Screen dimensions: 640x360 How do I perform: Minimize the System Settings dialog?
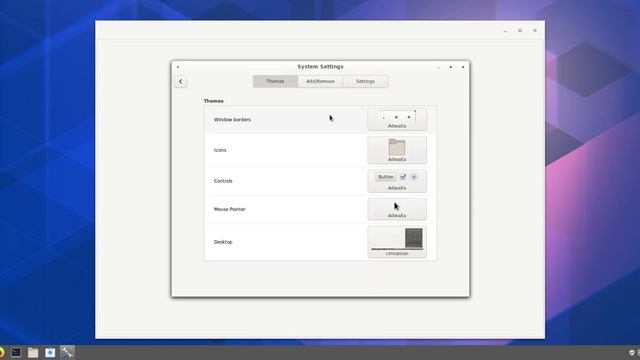point(438,67)
